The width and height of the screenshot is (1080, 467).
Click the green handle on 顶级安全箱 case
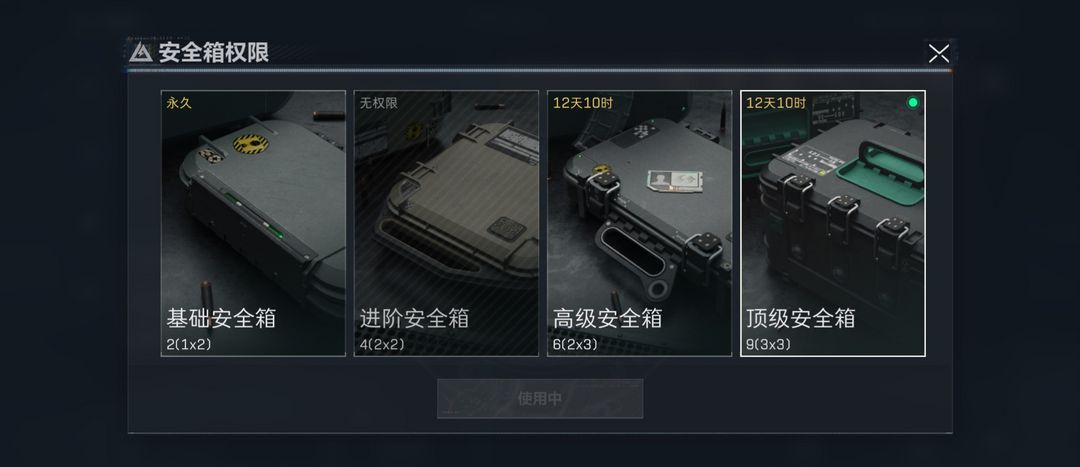pyautogui.click(x=884, y=173)
